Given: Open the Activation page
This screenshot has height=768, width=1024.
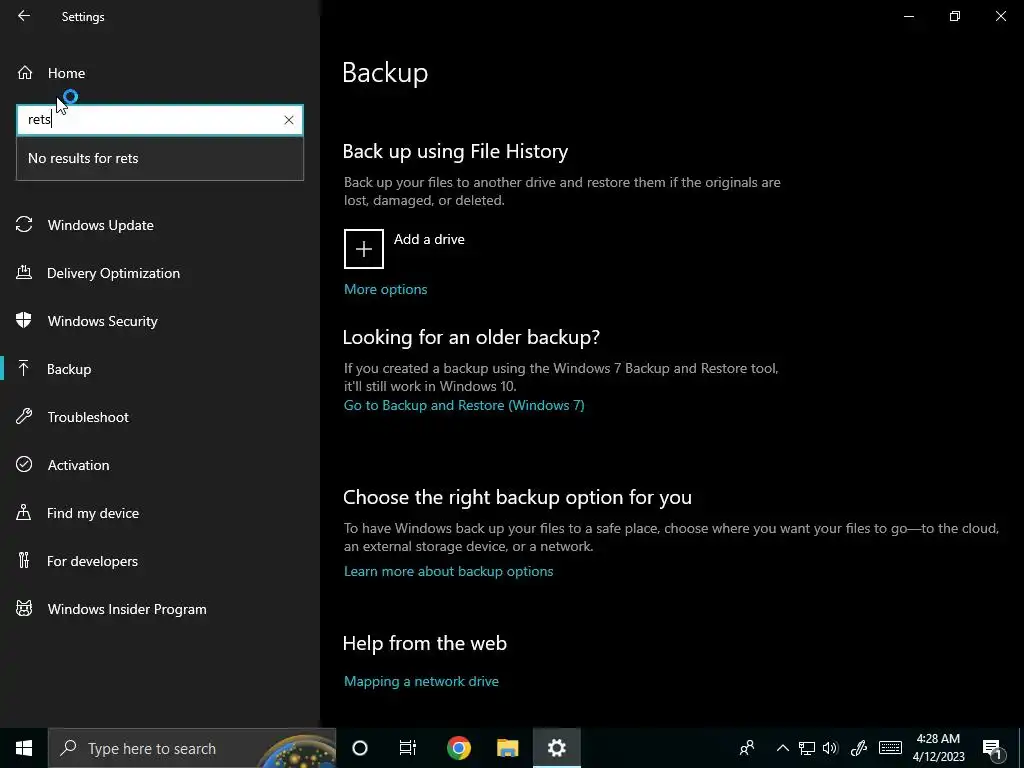Looking at the screenshot, I should (160, 465).
